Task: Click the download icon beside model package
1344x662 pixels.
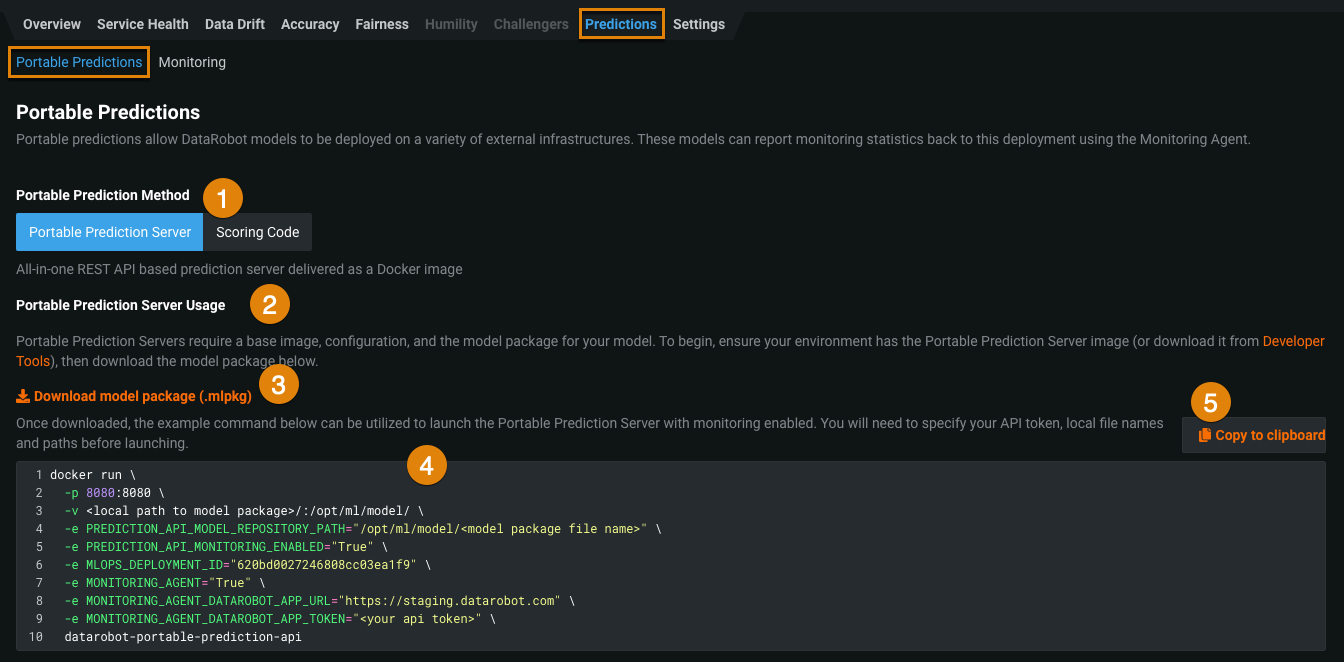Action: pyautogui.click(x=23, y=396)
